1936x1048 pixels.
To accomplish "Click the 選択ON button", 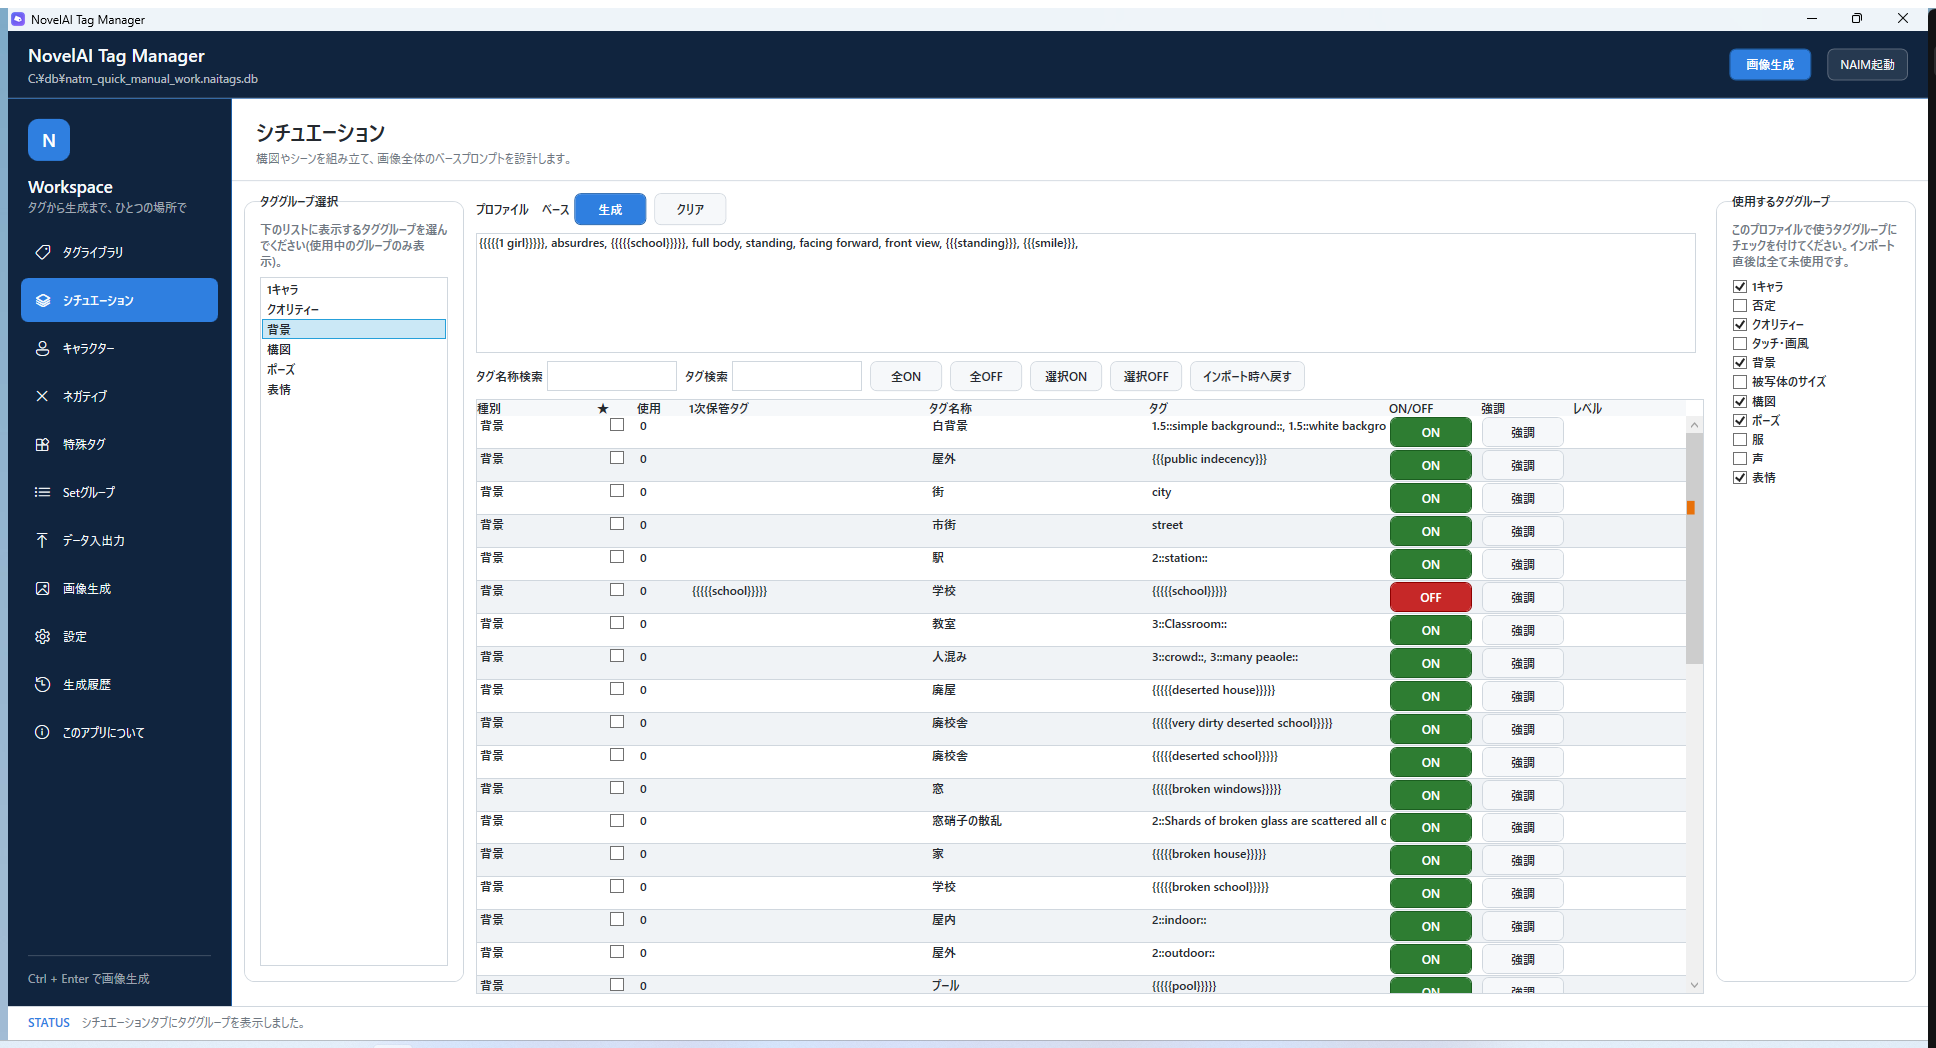I will (x=1066, y=376).
